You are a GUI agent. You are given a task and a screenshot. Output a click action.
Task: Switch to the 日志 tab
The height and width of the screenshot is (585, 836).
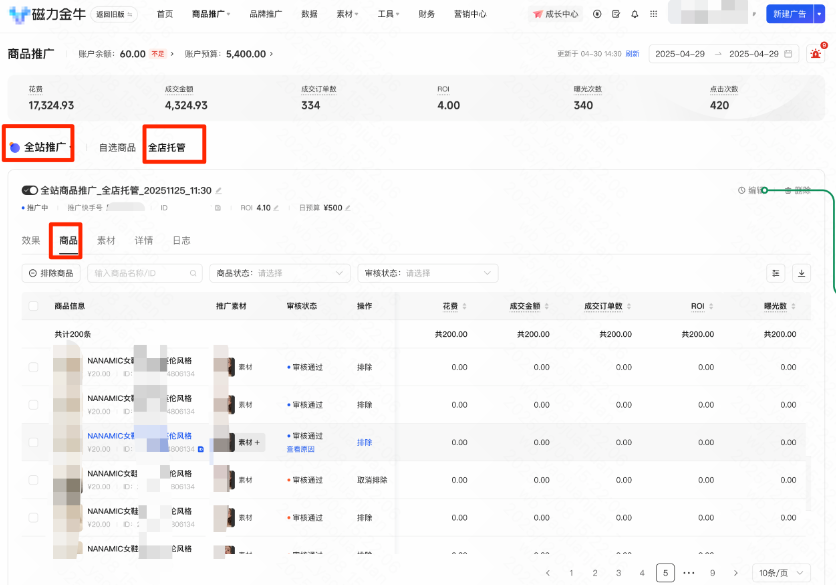tap(181, 241)
